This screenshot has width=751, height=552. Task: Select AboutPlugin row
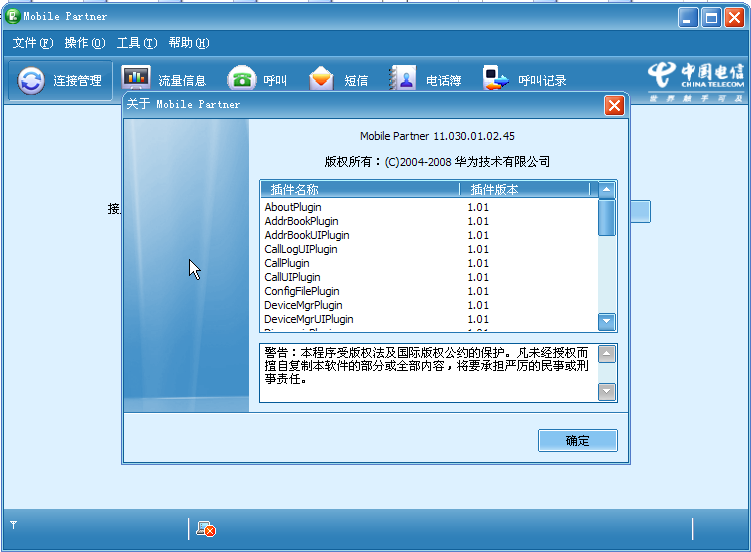430,207
